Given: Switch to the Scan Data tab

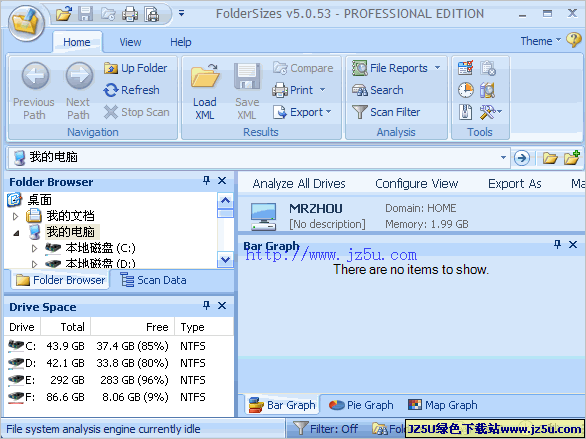Looking at the screenshot, I should (154, 280).
